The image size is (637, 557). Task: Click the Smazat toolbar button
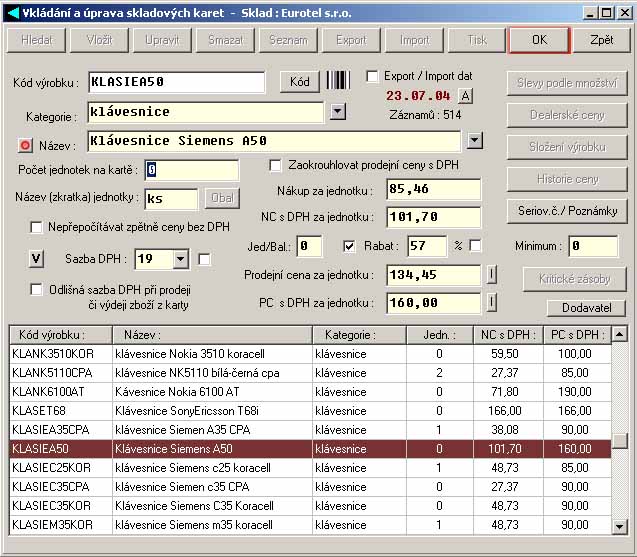[225, 40]
